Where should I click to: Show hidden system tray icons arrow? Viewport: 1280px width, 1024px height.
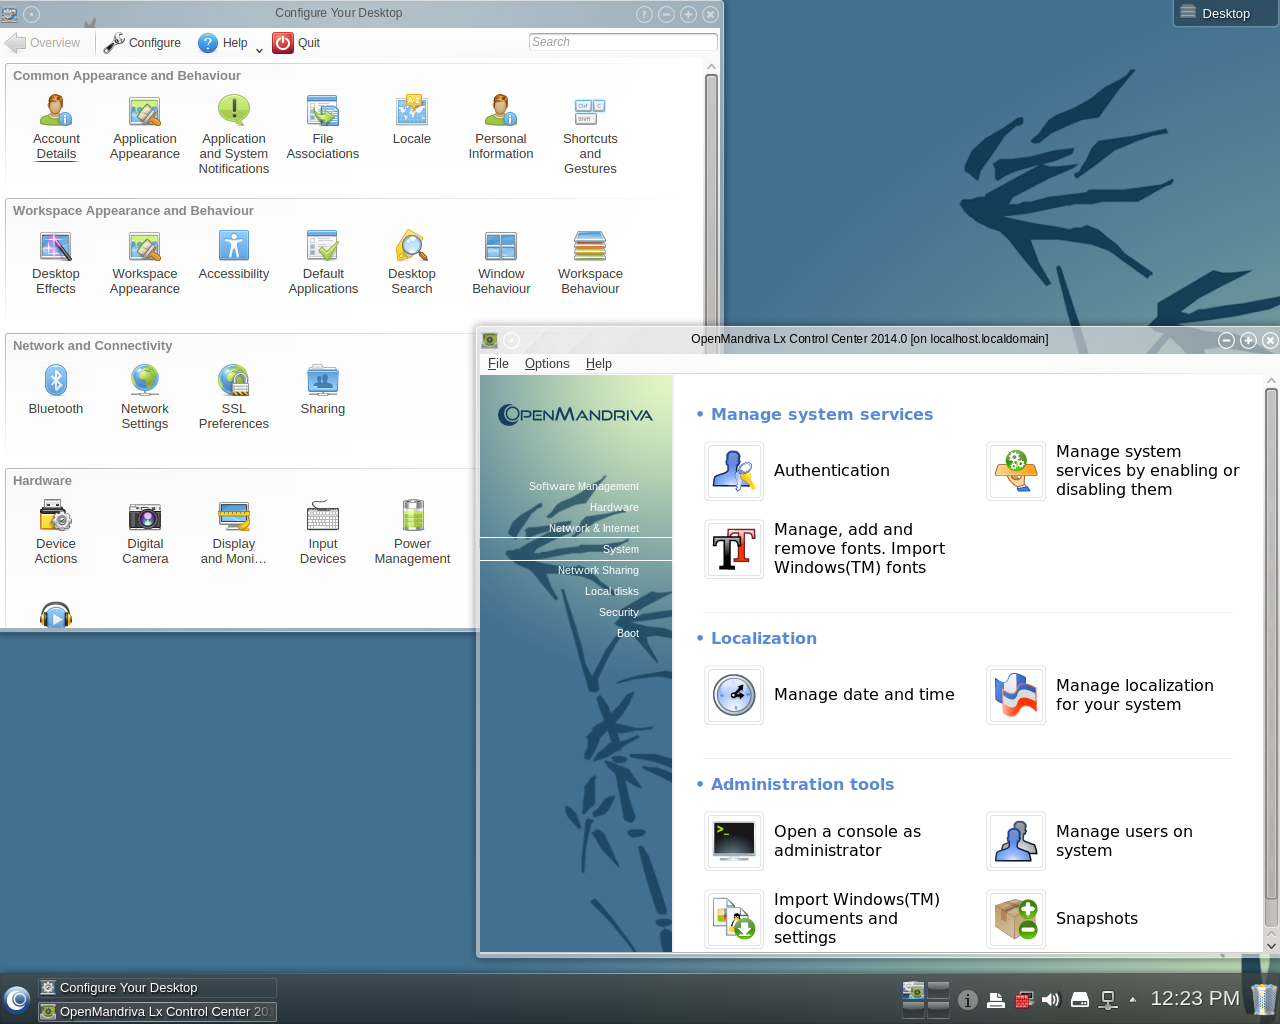1132,999
